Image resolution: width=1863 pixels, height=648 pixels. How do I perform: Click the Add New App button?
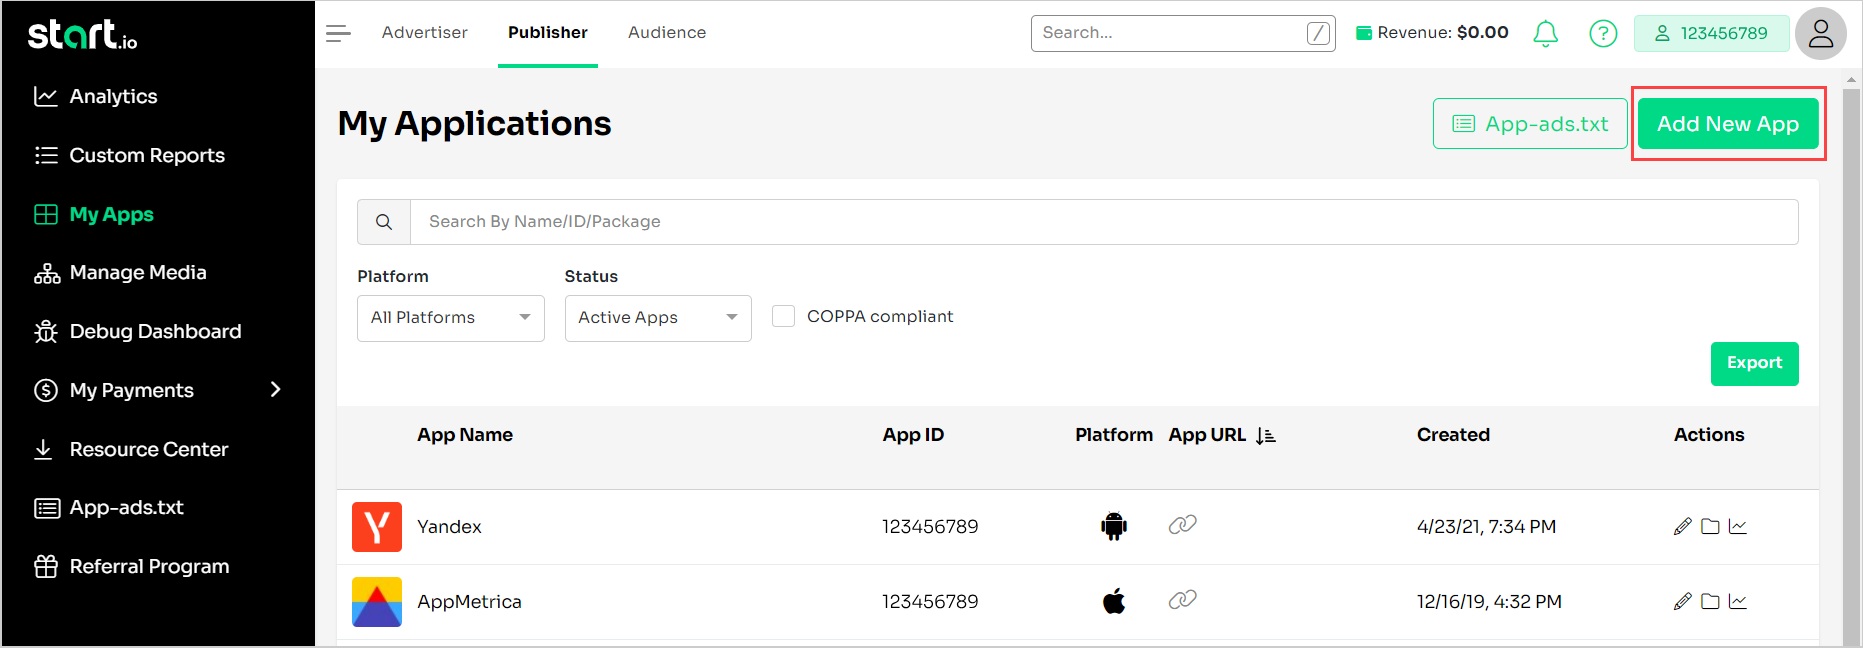point(1727,124)
